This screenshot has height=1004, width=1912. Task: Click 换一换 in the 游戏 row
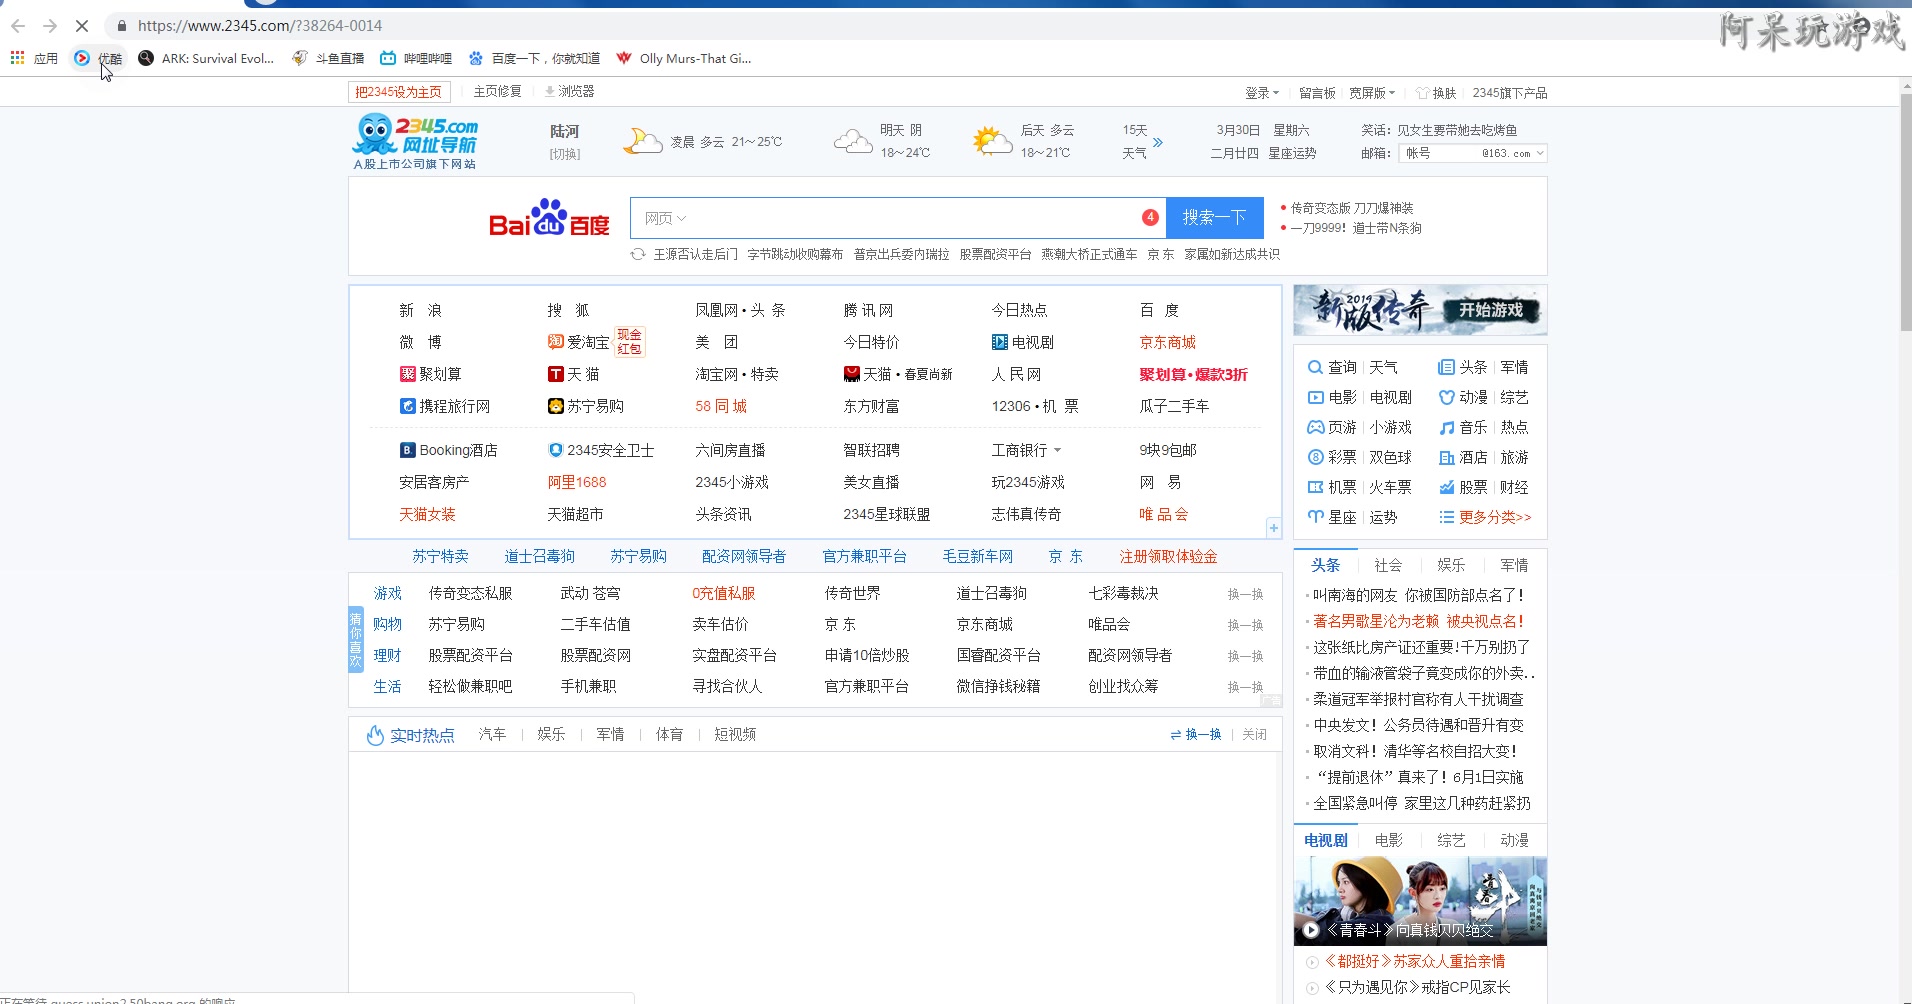pyautogui.click(x=1245, y=594)
